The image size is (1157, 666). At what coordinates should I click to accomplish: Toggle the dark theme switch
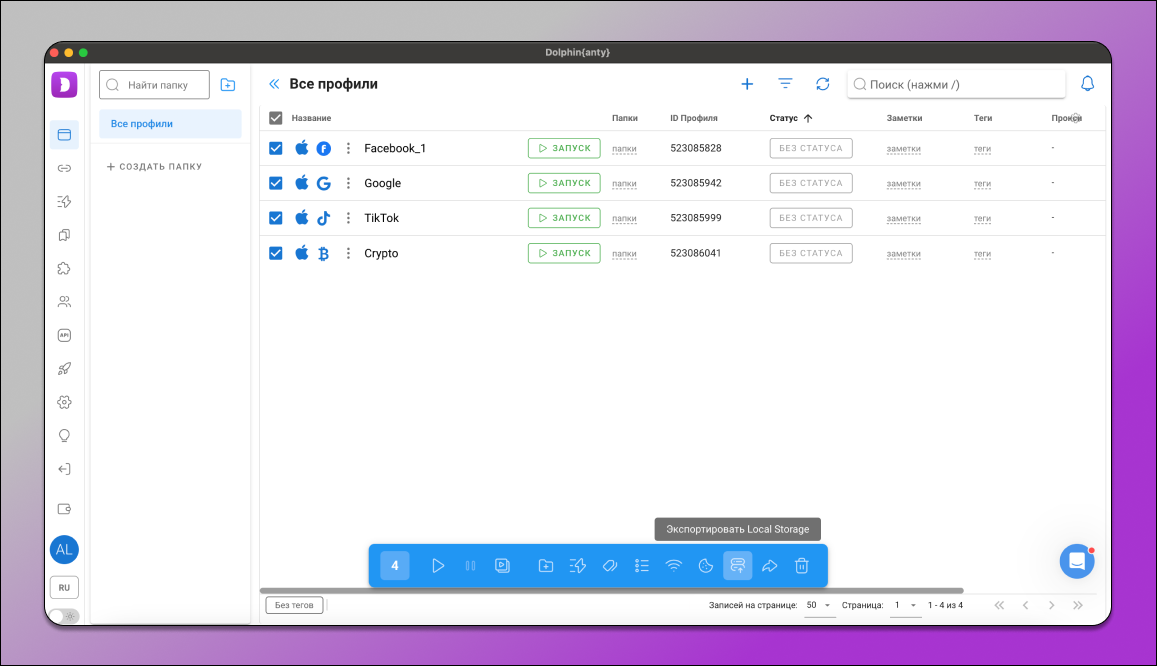coord(63,616)
